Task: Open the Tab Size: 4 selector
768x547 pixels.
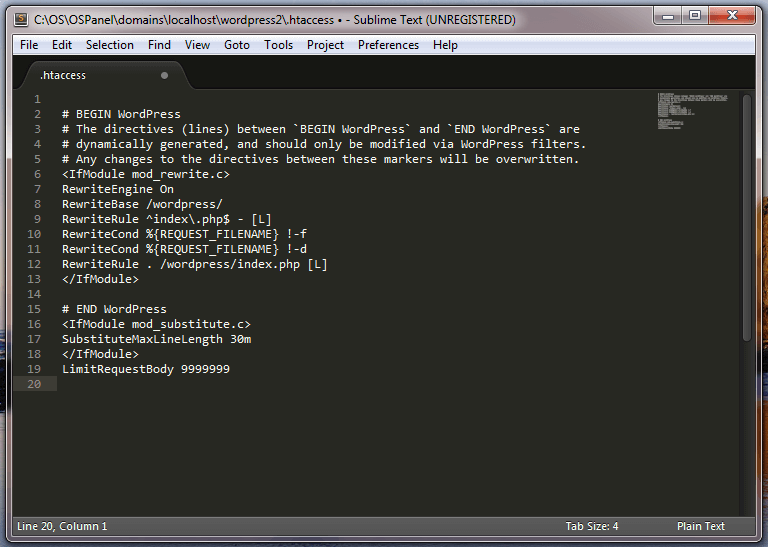Action: point(592,526)
